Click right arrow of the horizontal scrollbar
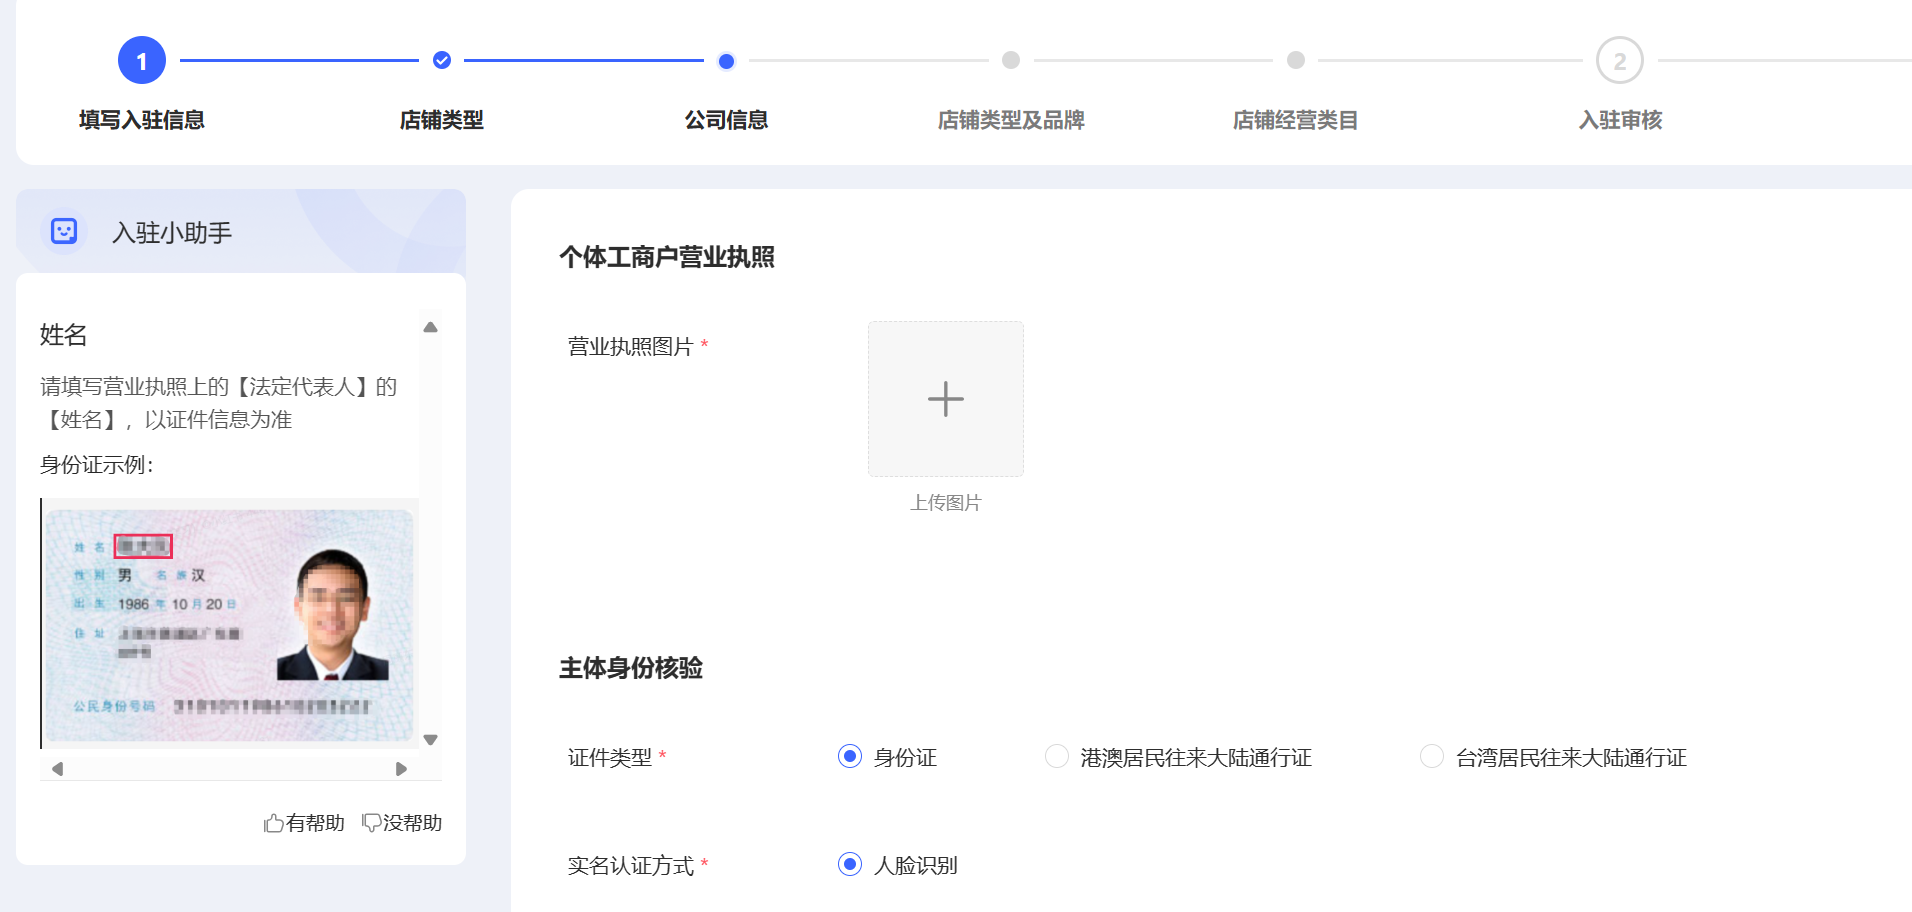 (401, 769)
